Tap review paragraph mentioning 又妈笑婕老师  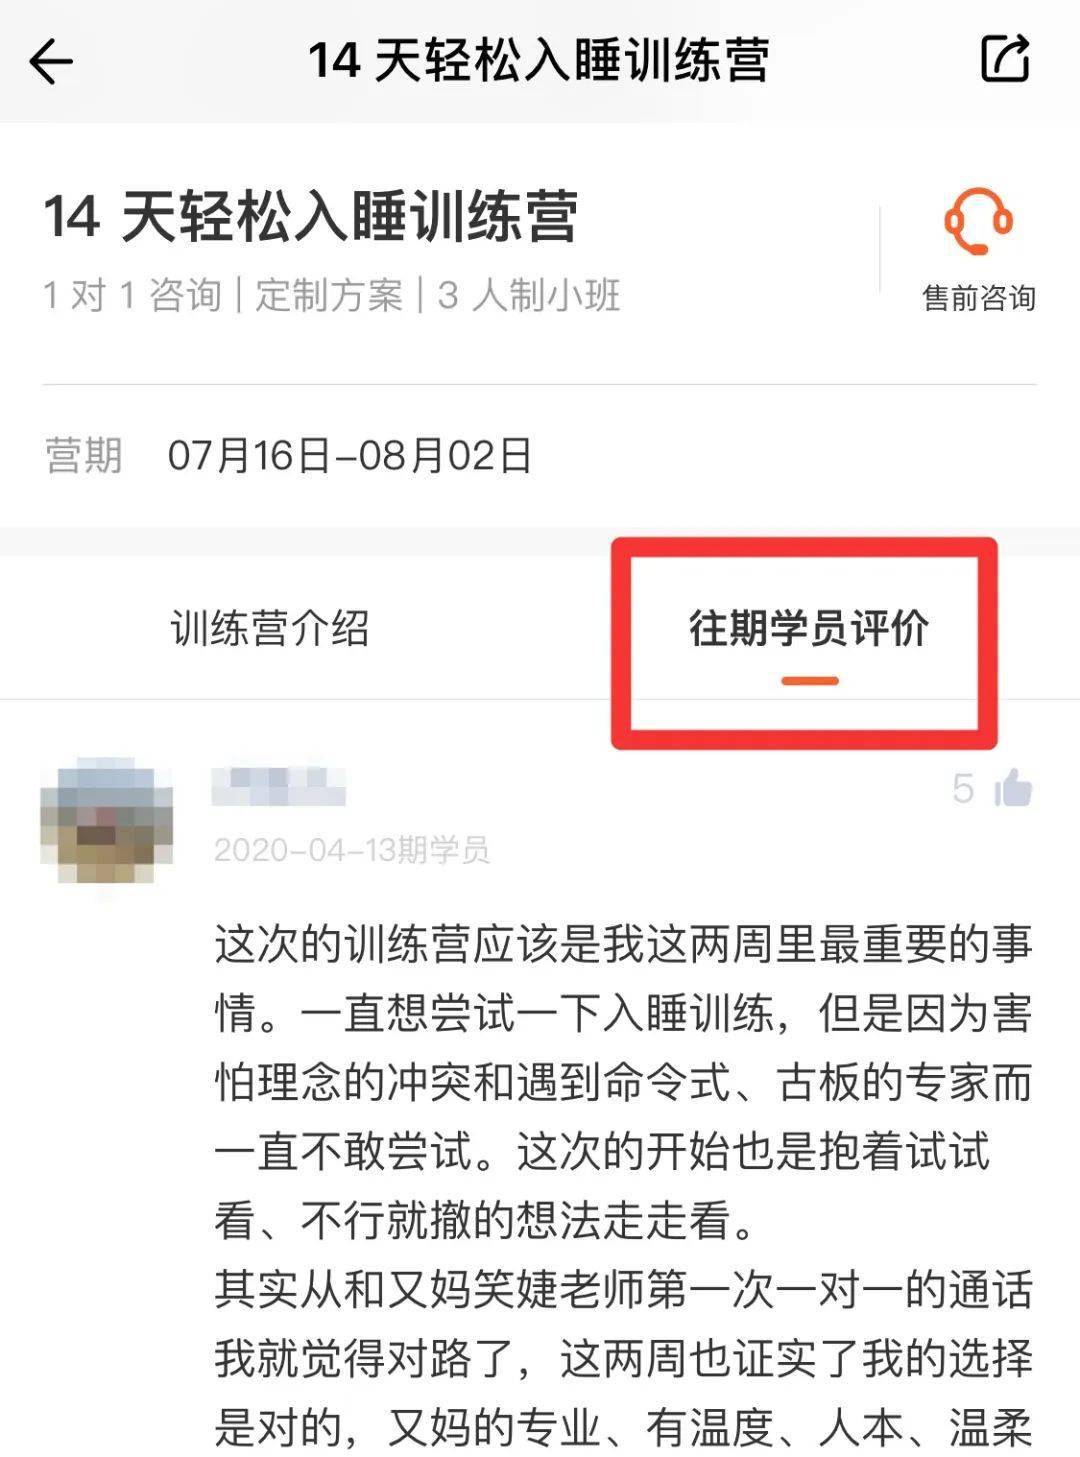click(x=623, y=1358)
